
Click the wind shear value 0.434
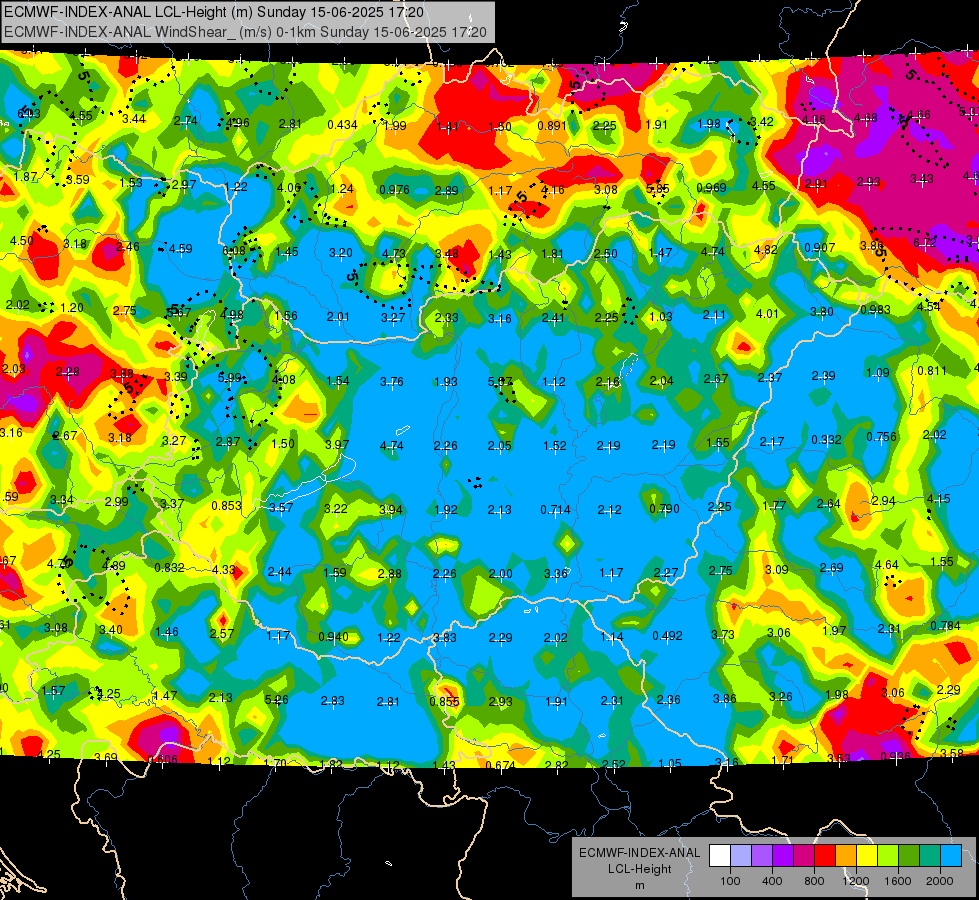(x=342, y=125)
